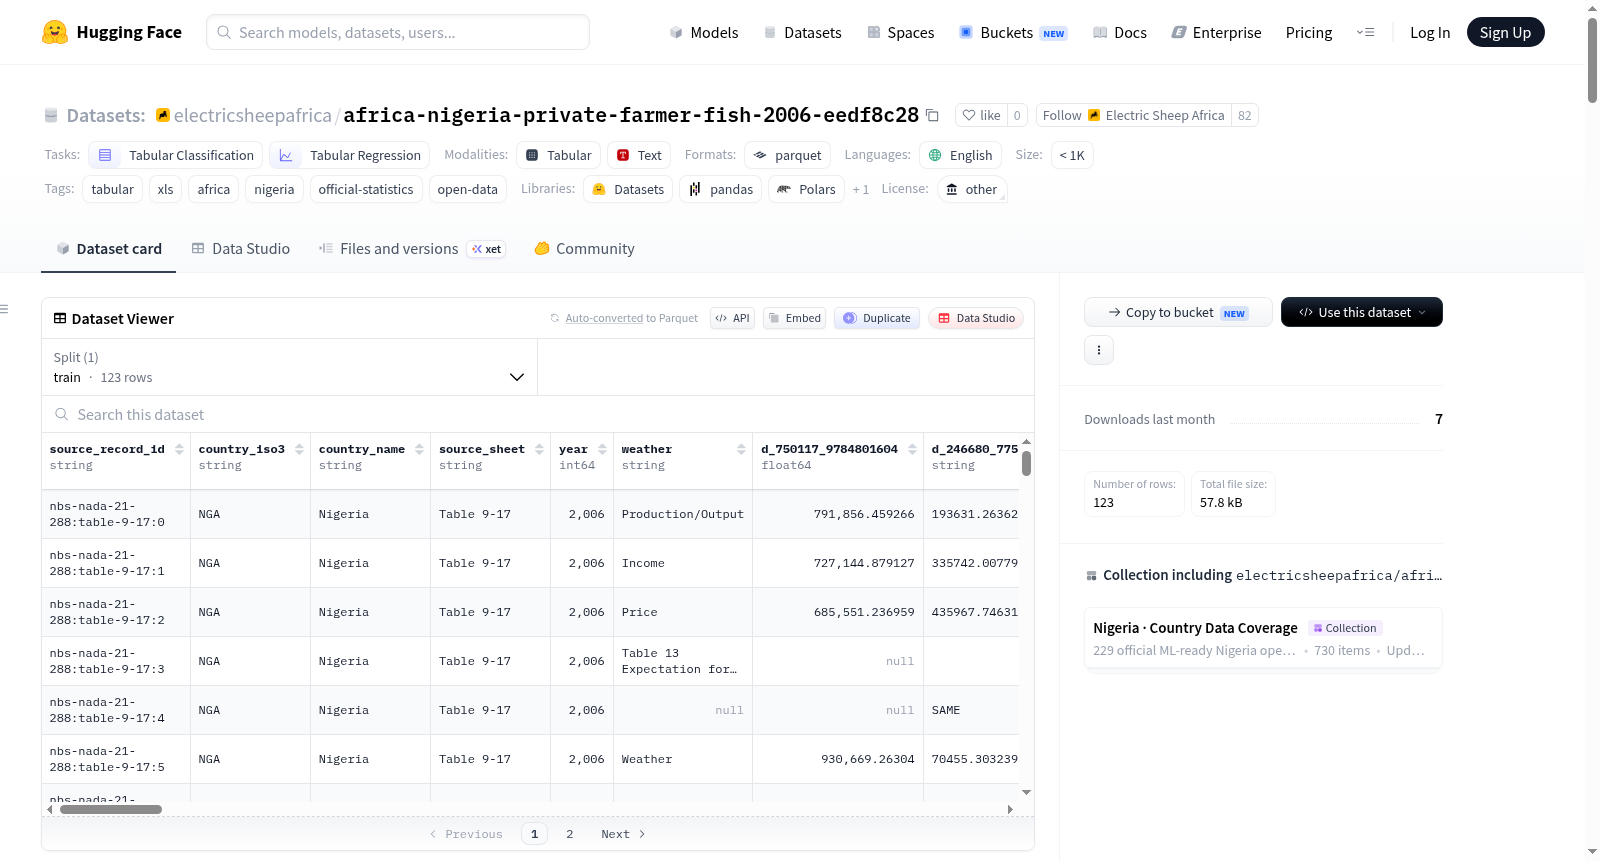Click the follower count 82

point(1245,115)
